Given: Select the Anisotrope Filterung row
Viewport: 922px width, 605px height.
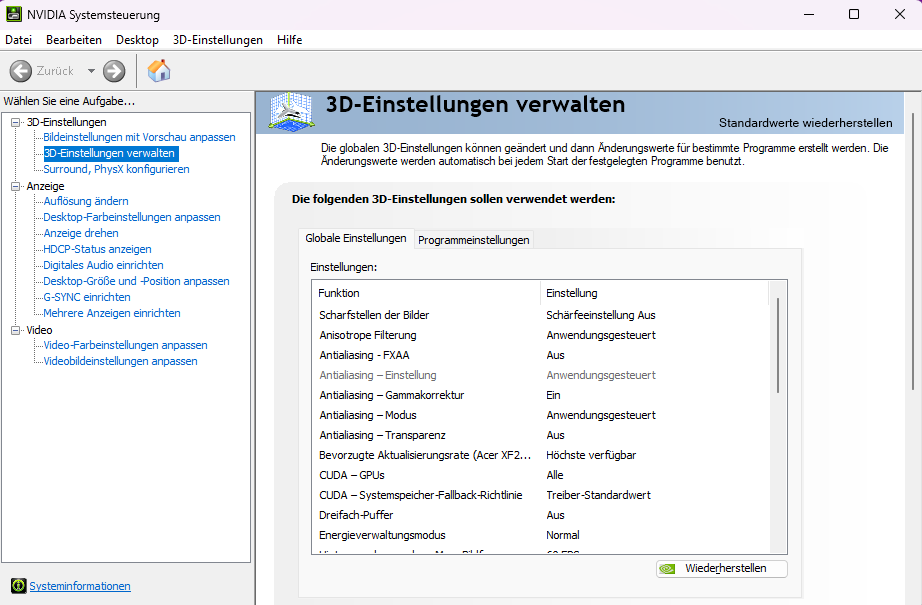Looking at the screenshot, I should tap(540, 335).
